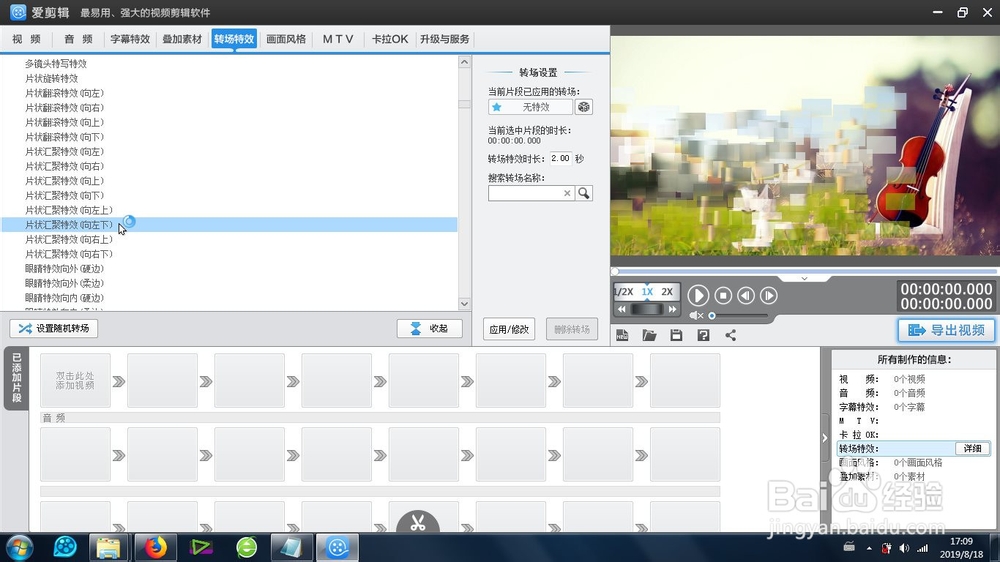Select 片状翻滚特效 (向下)
1000x562 pixels.
tap(64, 137)
